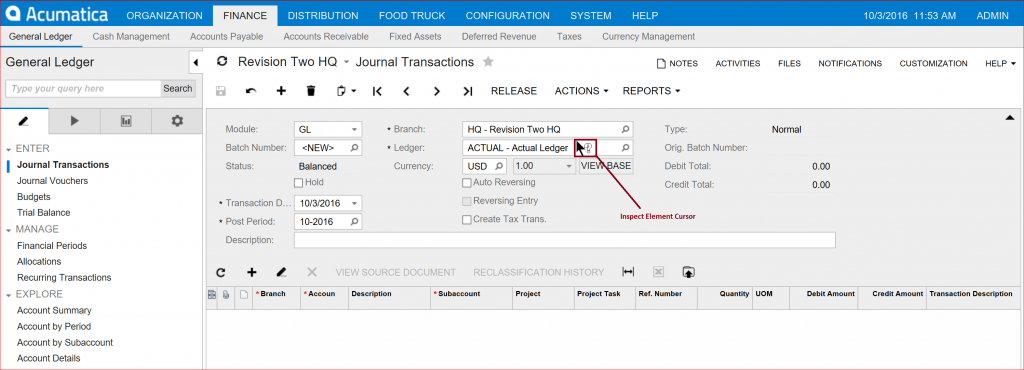Collapse the General Ledger side panel
The width and height of the screenshot is (1024, 370).
tap(195, 63)
